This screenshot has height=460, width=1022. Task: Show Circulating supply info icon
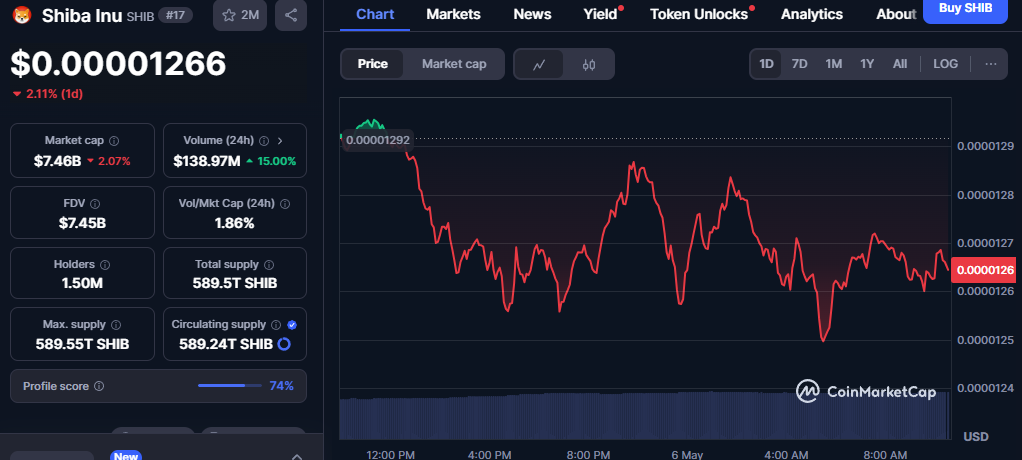[x=276, y=324]
